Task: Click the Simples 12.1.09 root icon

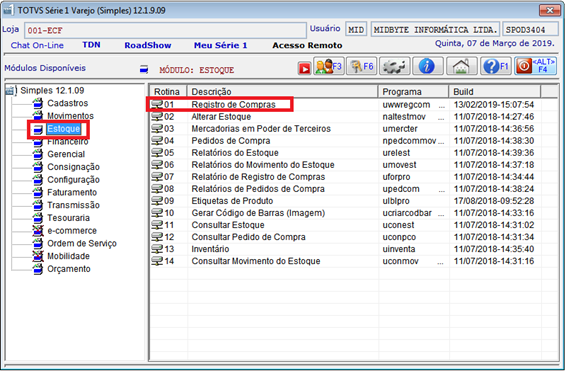Action: click(11, 90)
